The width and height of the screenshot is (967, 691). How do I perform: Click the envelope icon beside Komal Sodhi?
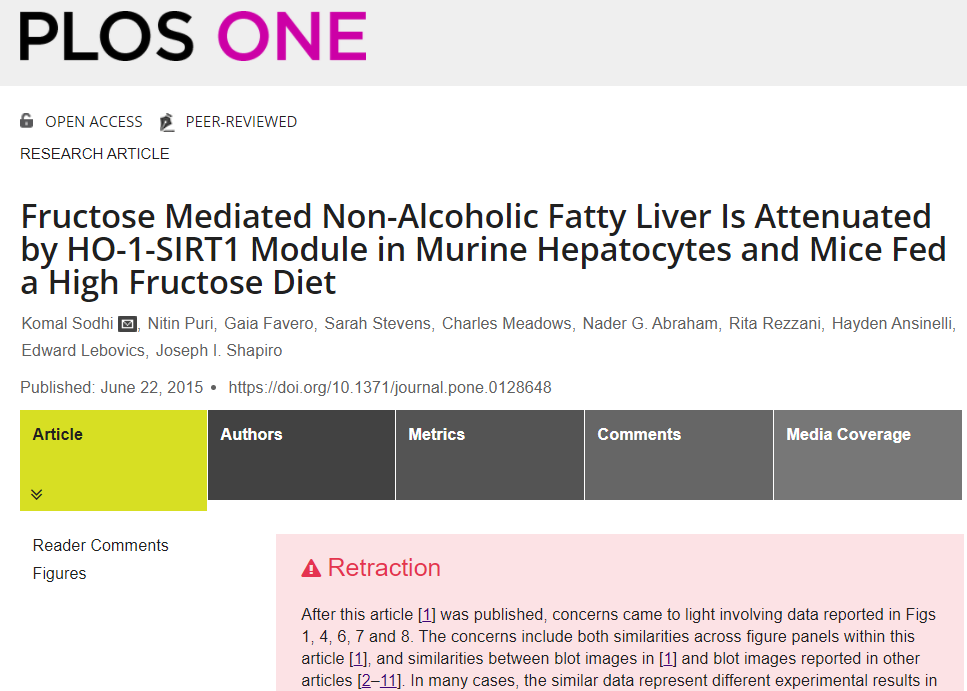(127, 324)
